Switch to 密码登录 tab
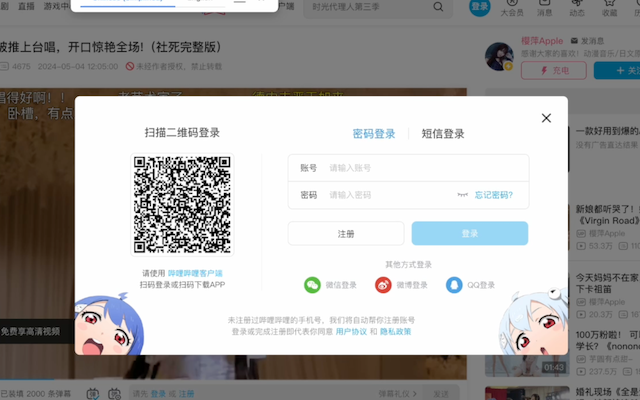This screenshot has width=640, height=400. [x=374, y=134]
